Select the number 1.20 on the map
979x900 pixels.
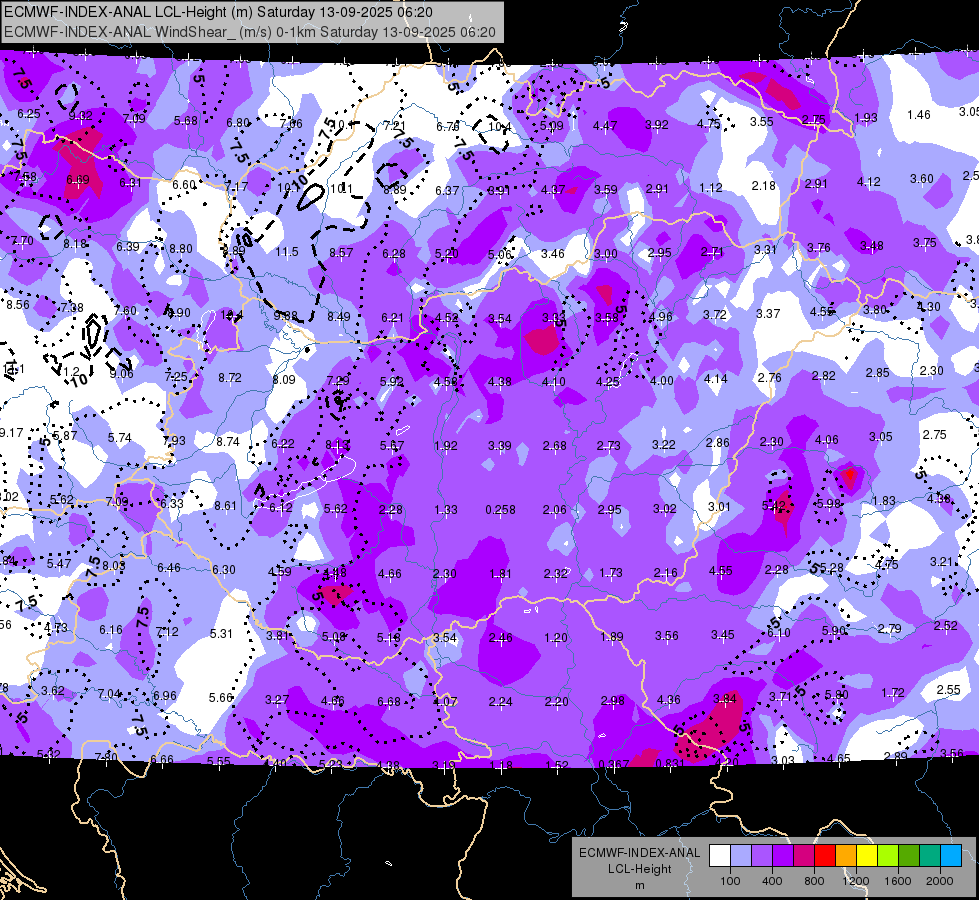(x=556, y=638)
